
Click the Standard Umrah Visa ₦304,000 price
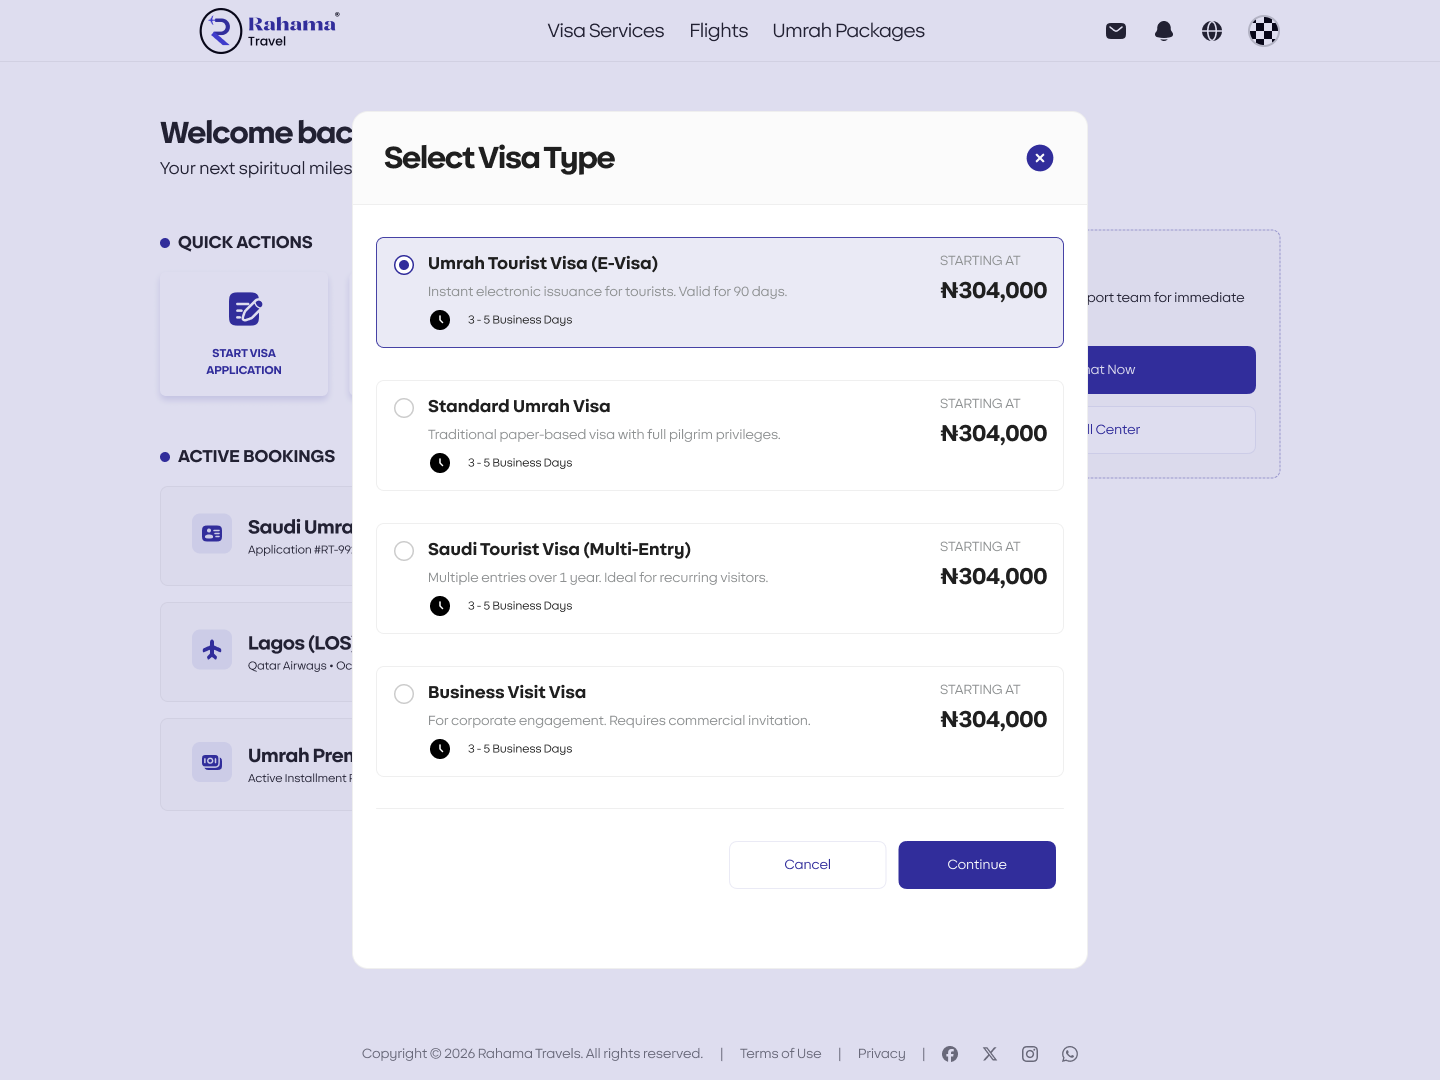(994, 434)
